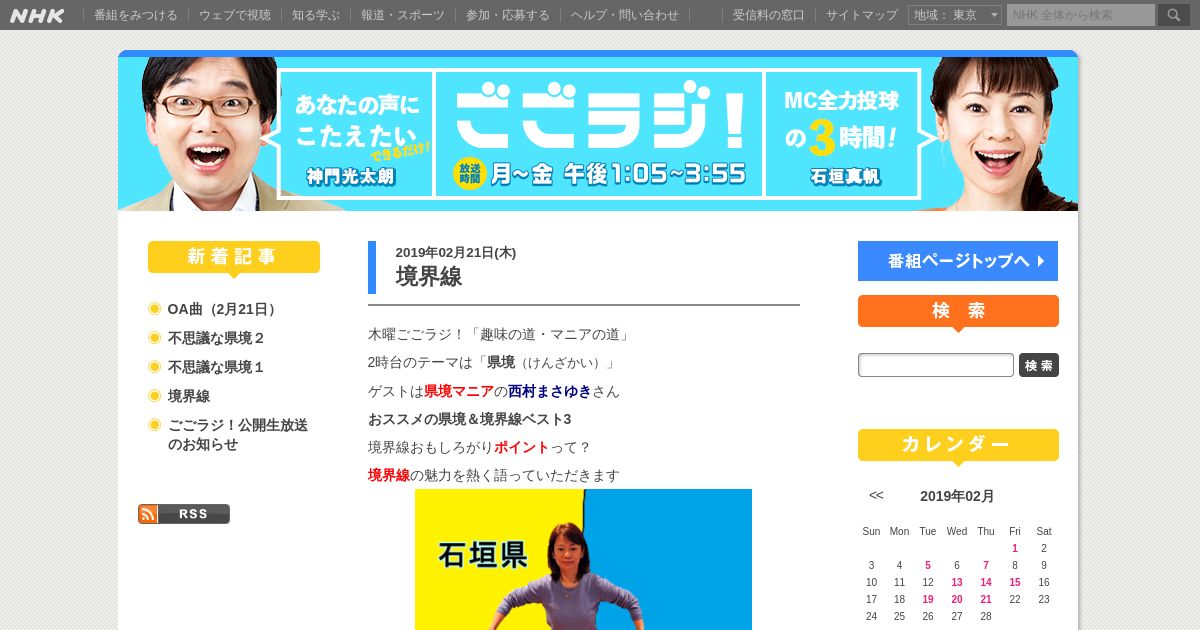
Task: Open 受信料の窓口 link
Action: (x=769, y=15)
